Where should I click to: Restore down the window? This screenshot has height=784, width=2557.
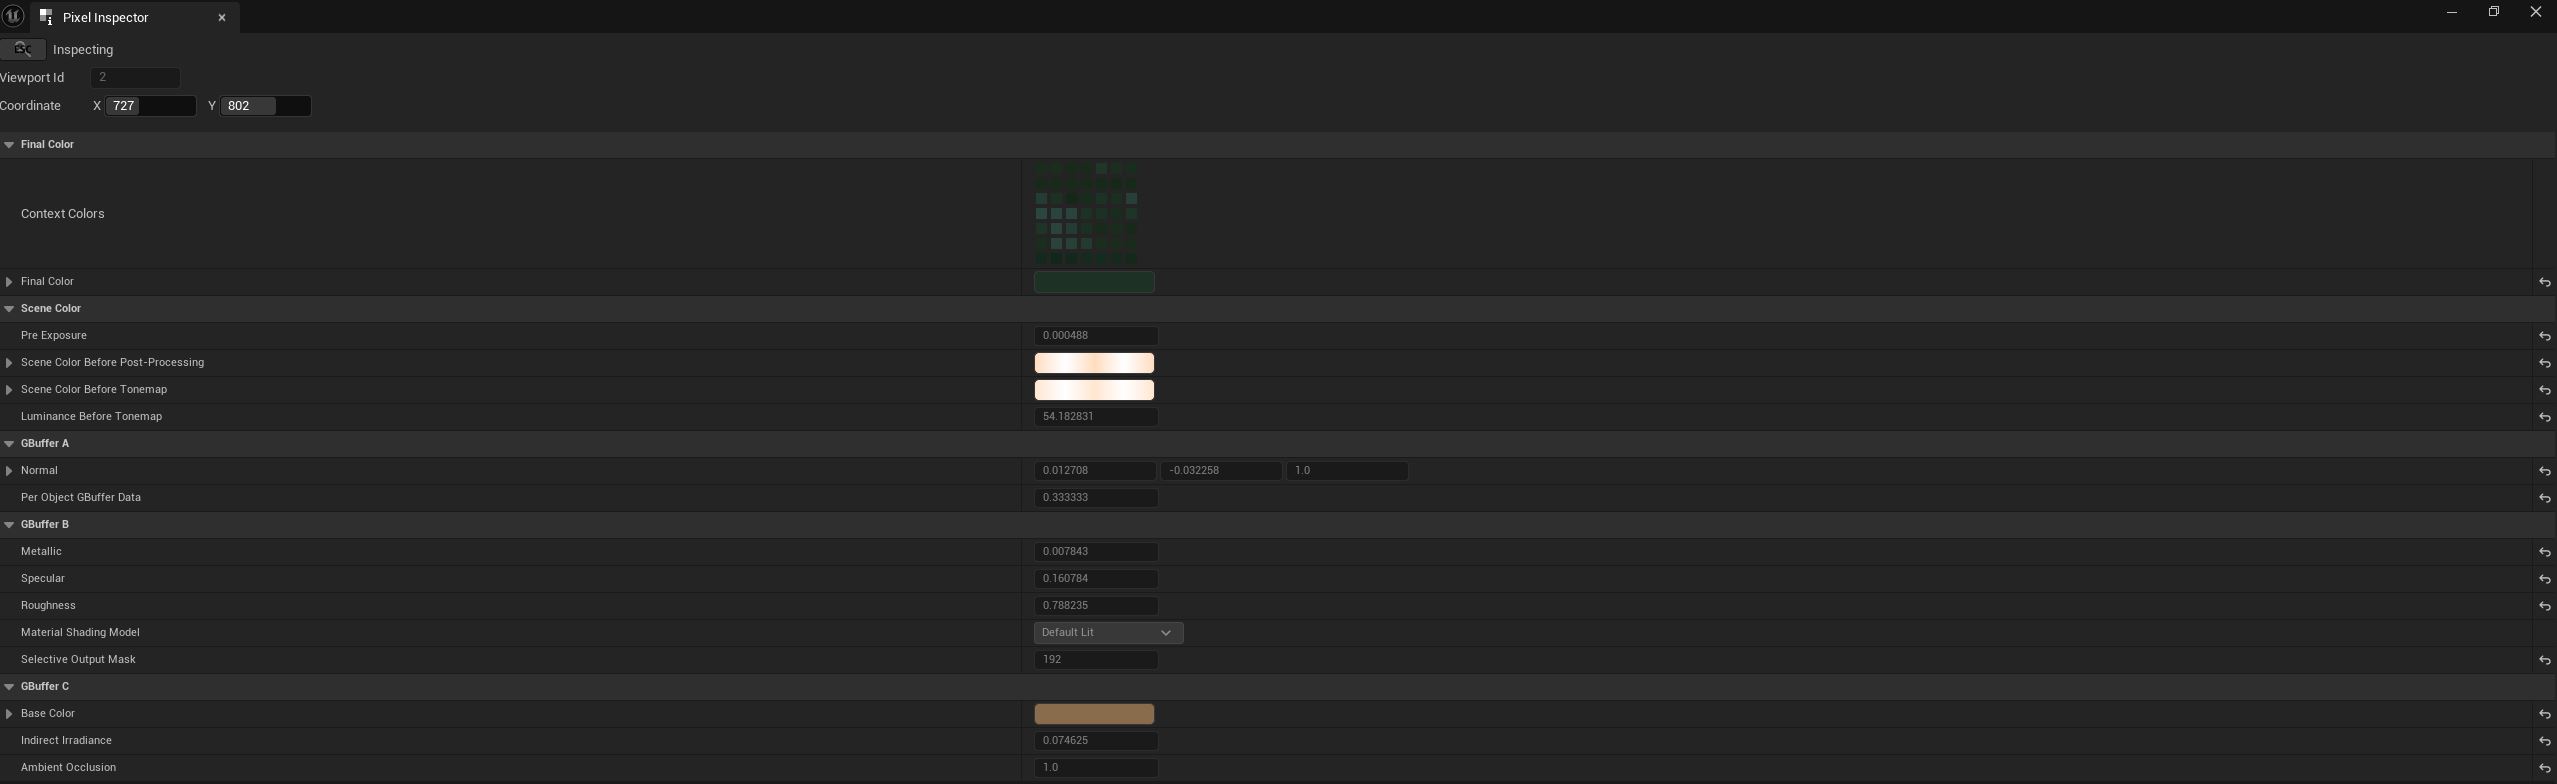click(2493, 12)
